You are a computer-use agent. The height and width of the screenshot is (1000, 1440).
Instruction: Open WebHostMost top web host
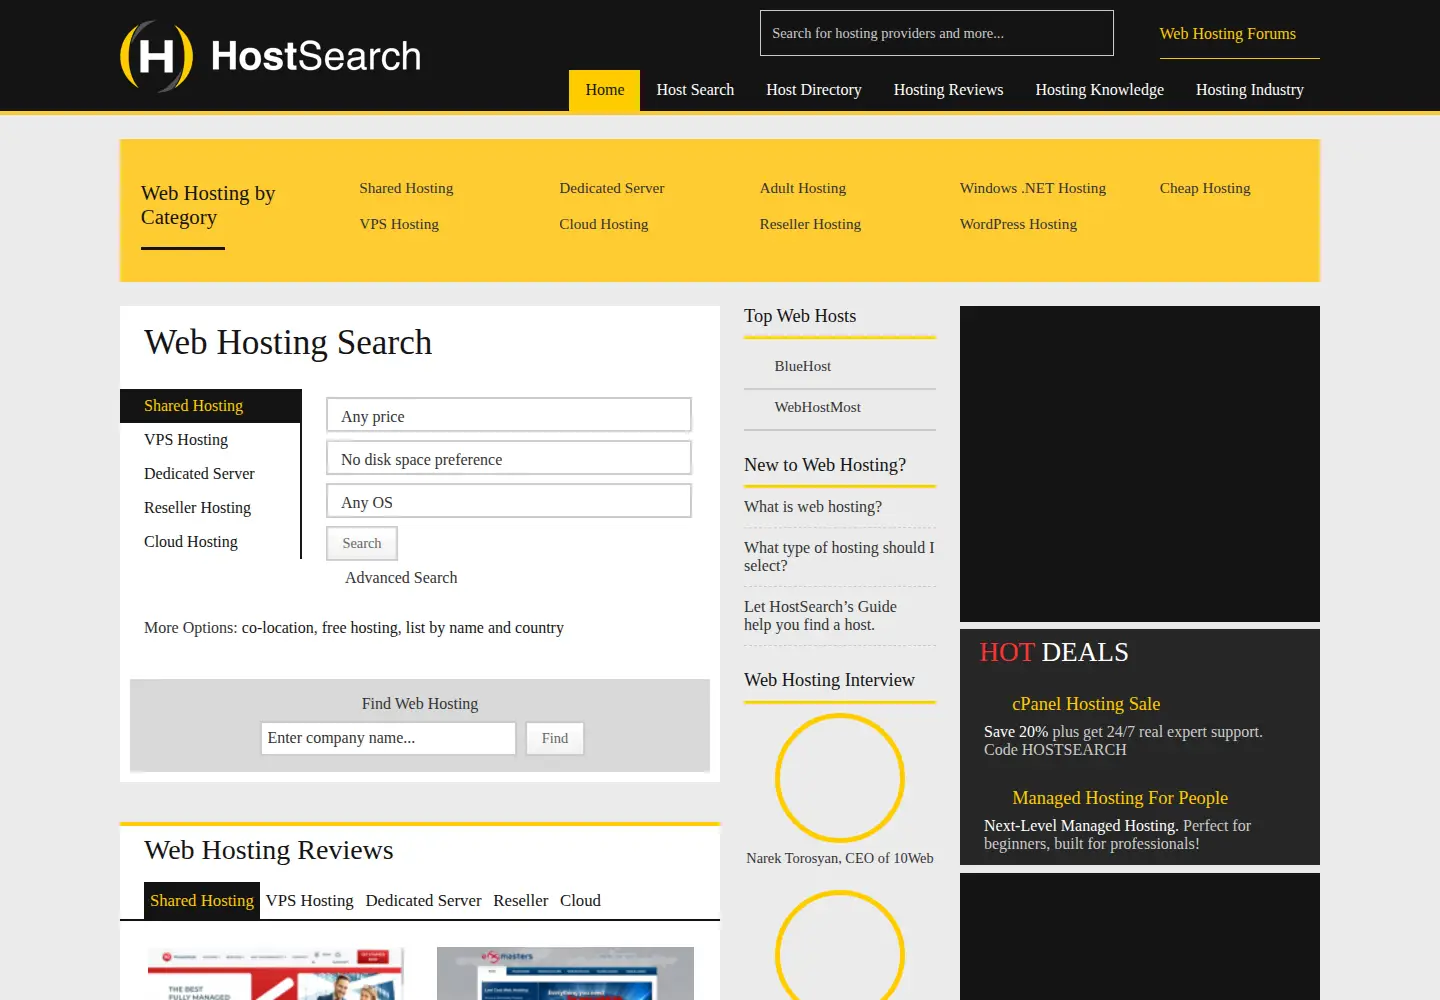coord(817,407)
